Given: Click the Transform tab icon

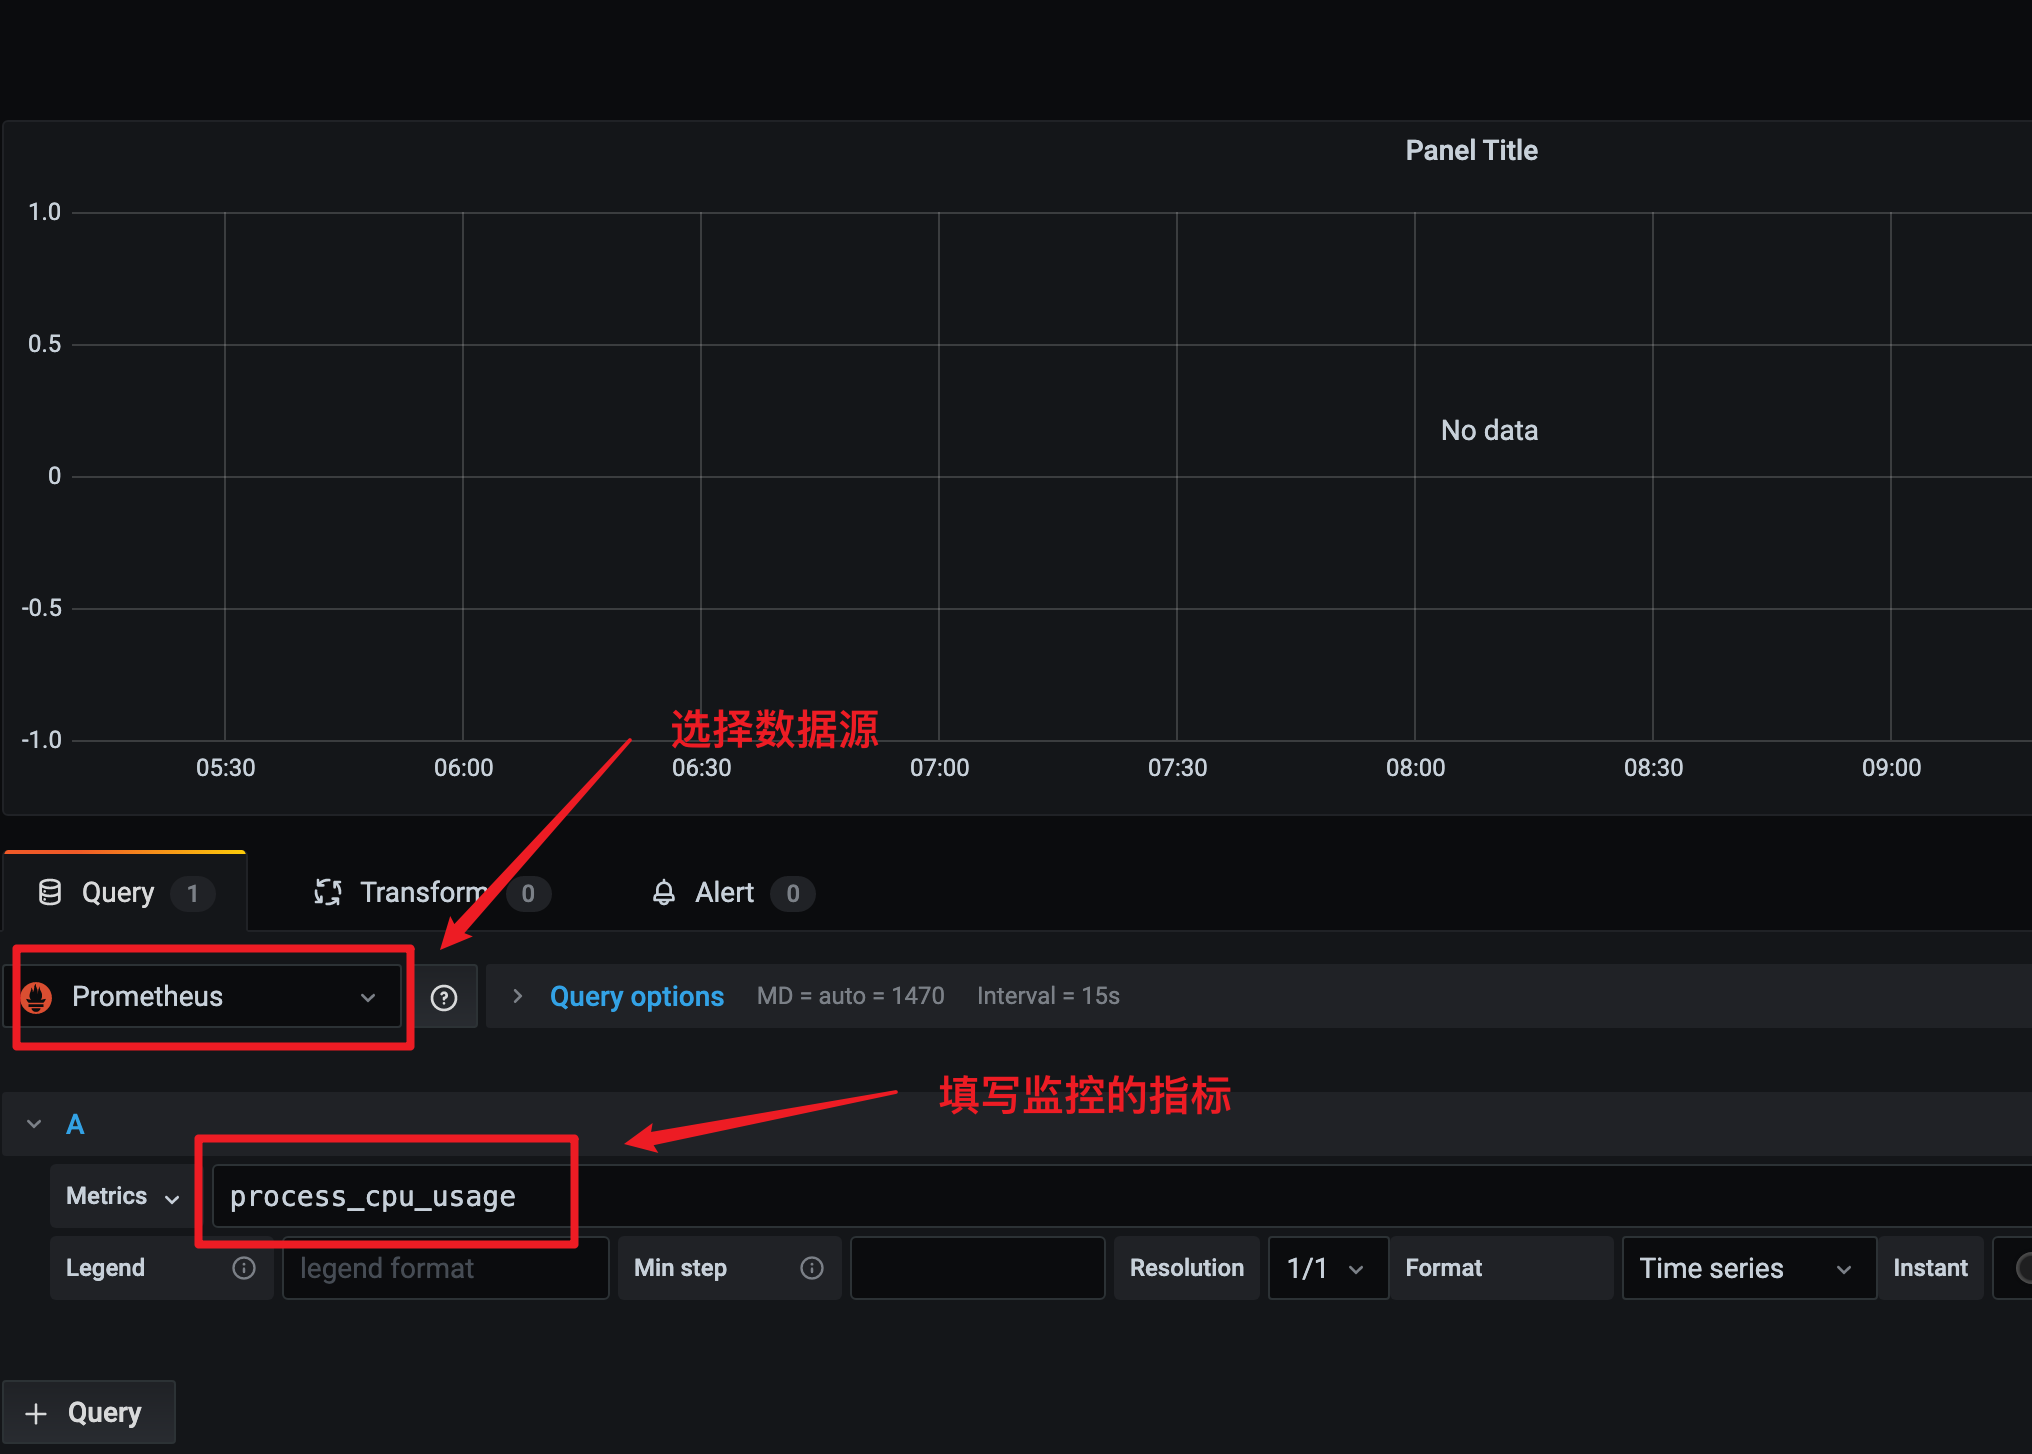Looking at the screenshot, I should click(328, 892).
